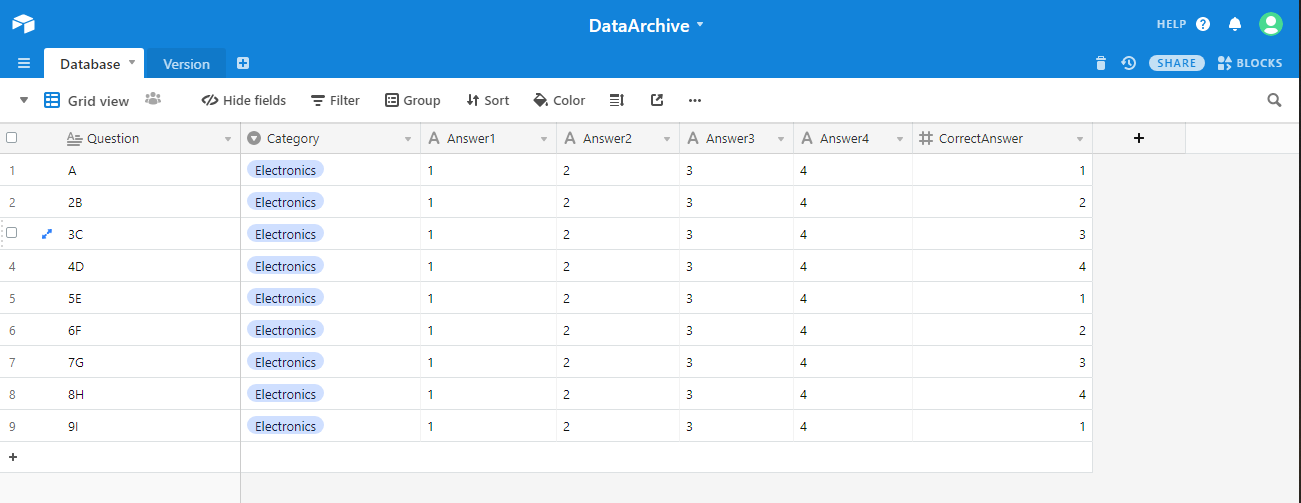The image size is (1301, 503).
Task: Open the Category column dropdown arrow
Action: (407, 139)
